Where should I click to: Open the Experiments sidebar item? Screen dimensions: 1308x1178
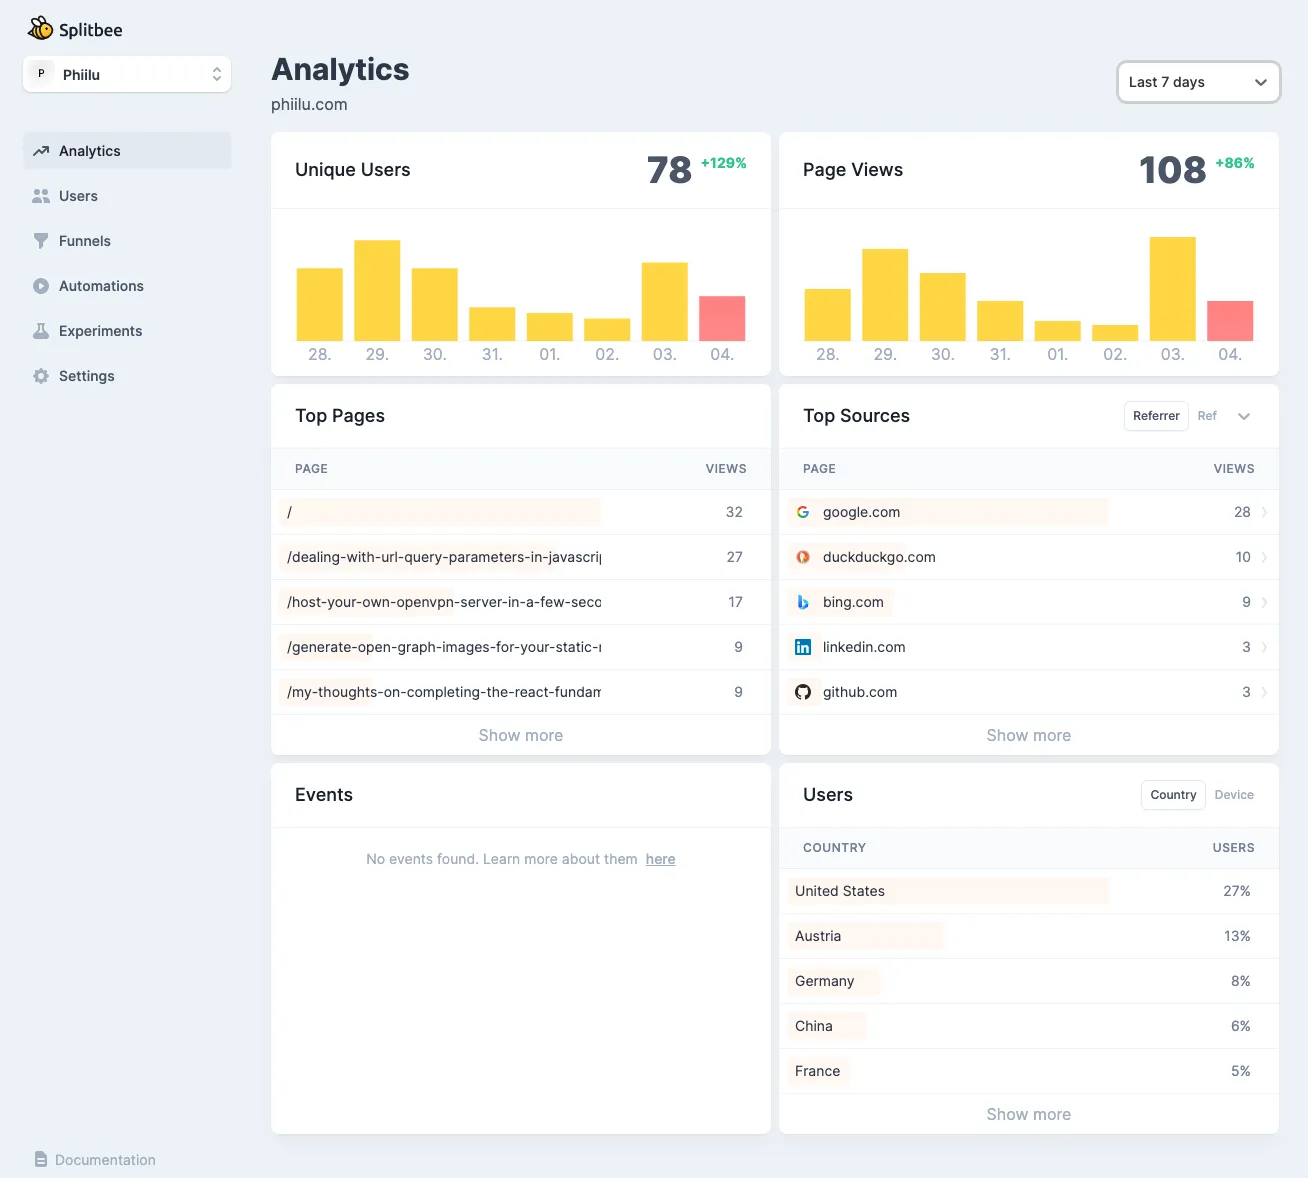127,331
